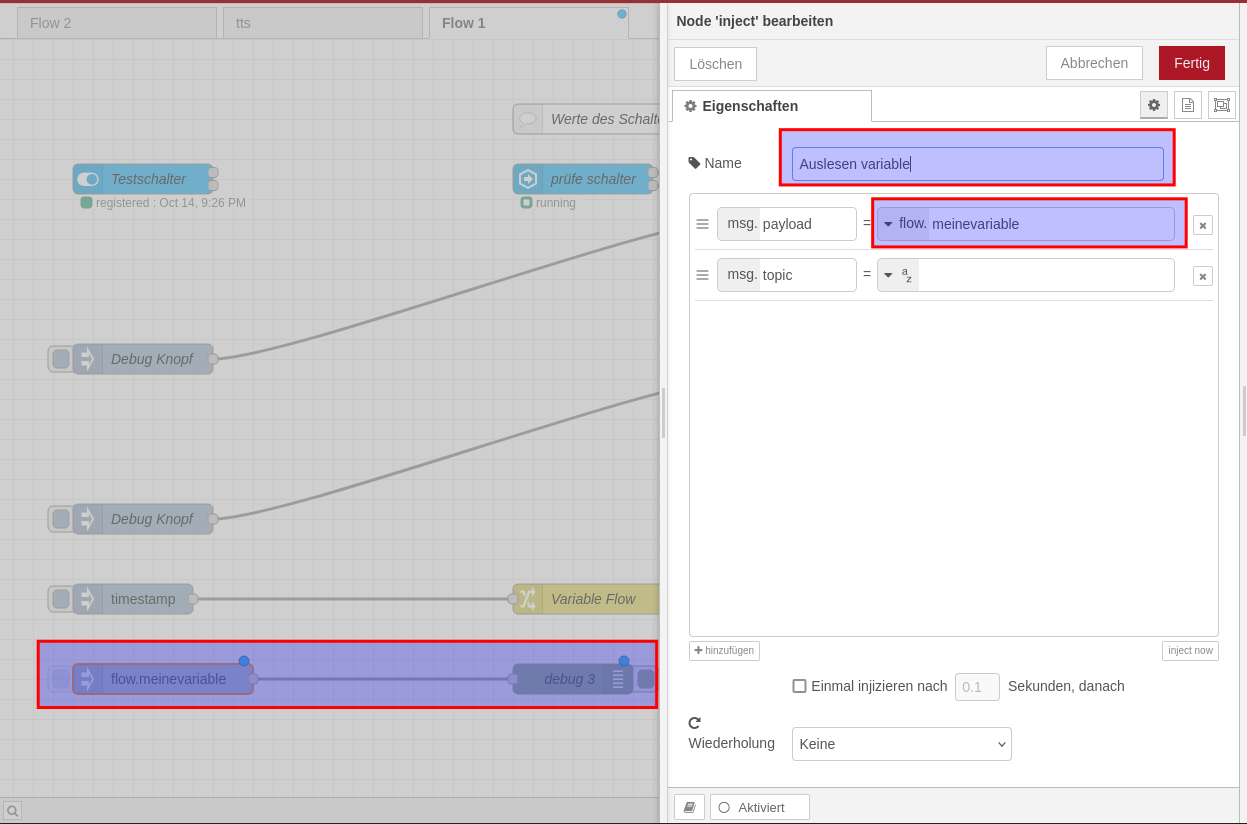1247x824 pixels.
Task: Click the Name input field
Action: [x=977, y=164]
